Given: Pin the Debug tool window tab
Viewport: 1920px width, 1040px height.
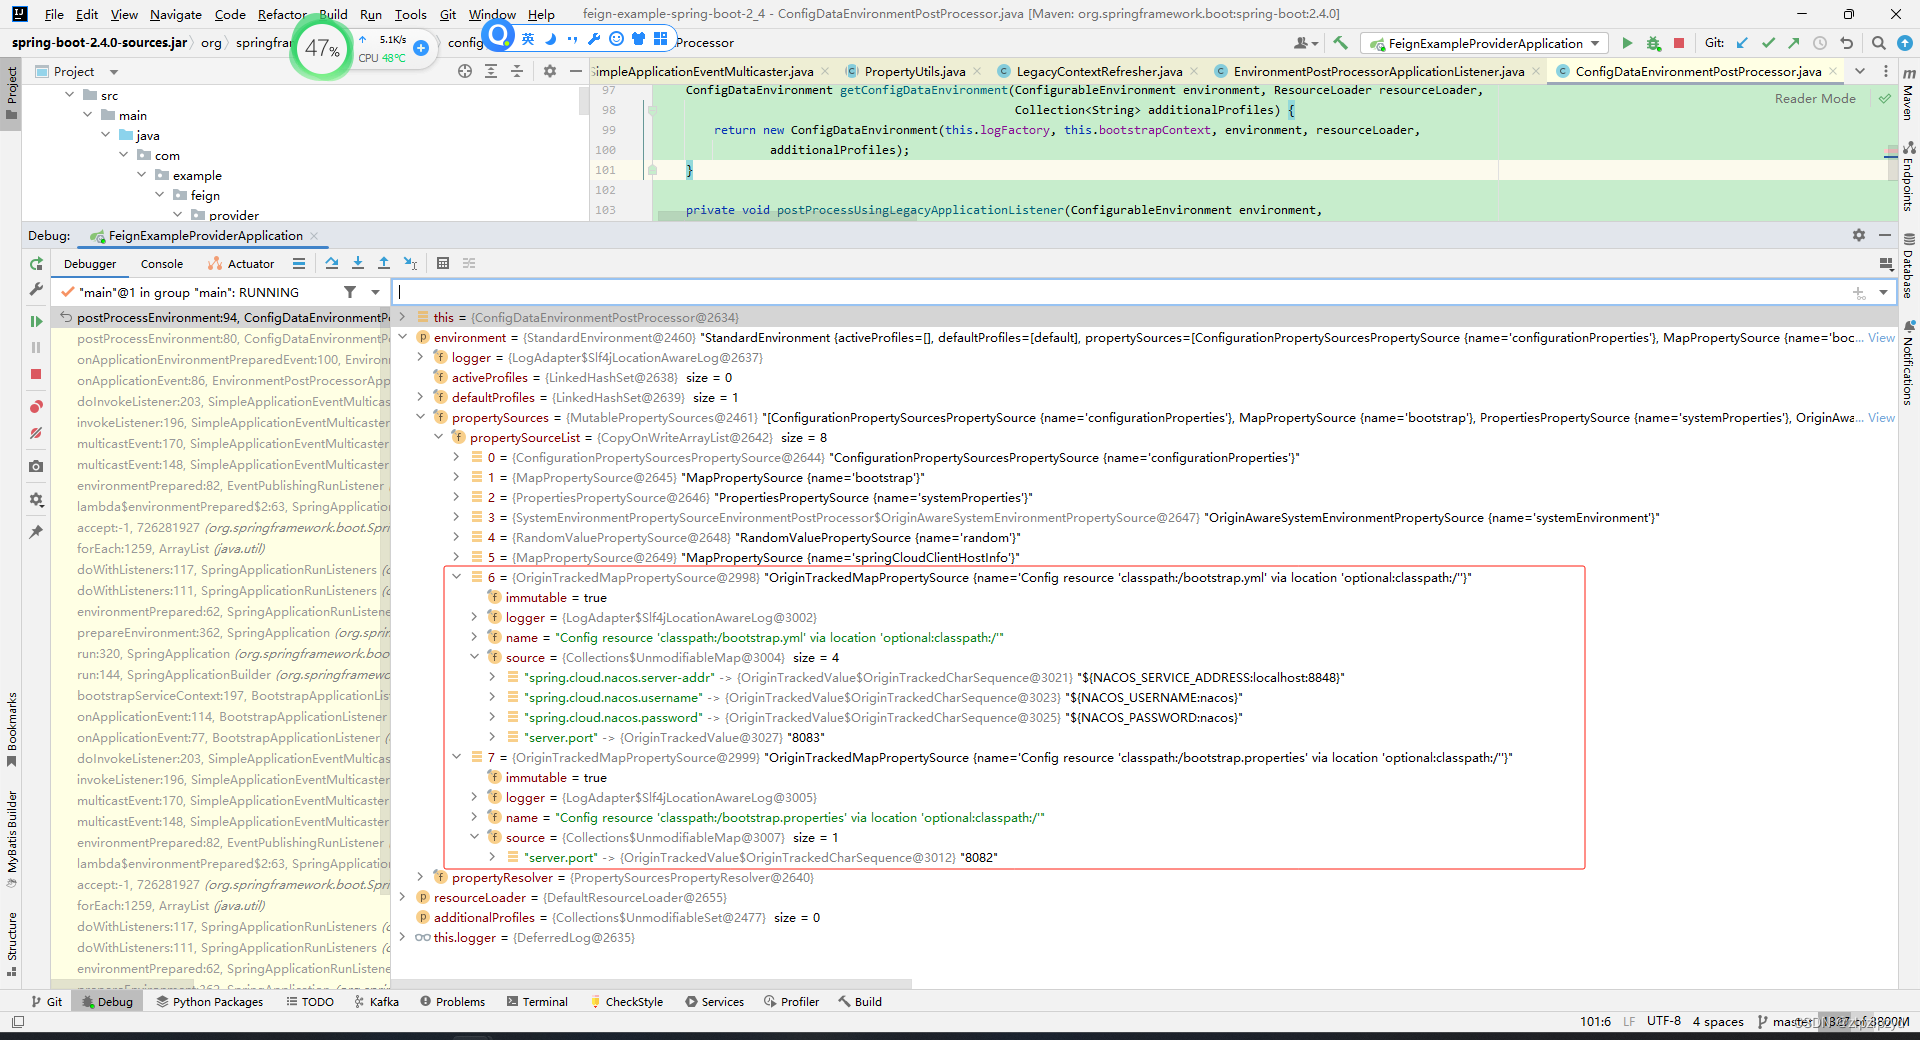Looking at the screenshot, I should (36, 531).
